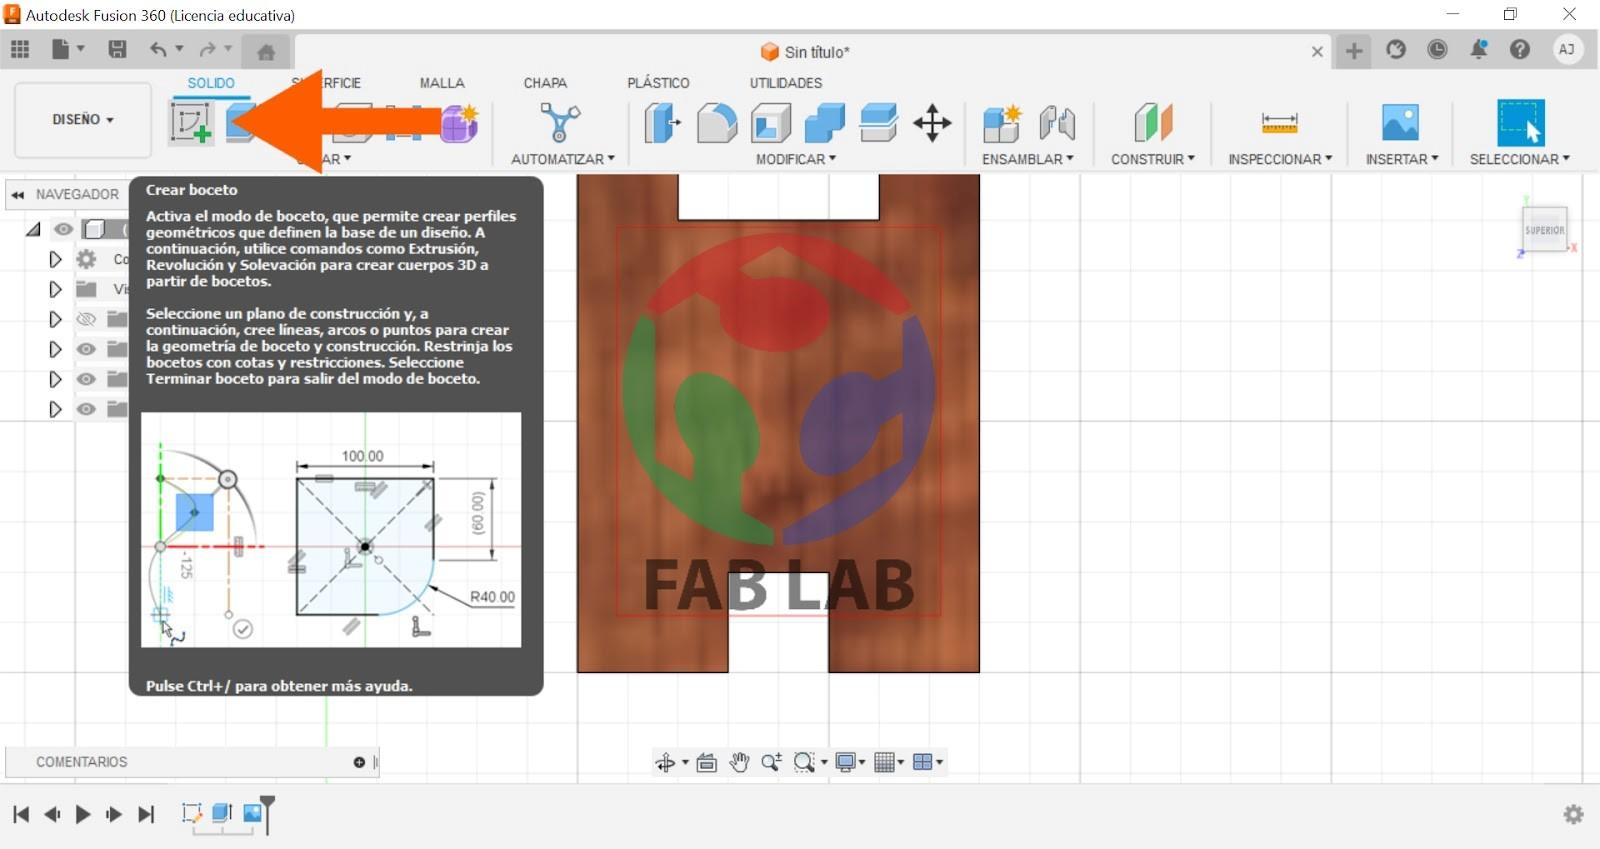
Task: Click the Redo arrow
Action: (207, 49)
